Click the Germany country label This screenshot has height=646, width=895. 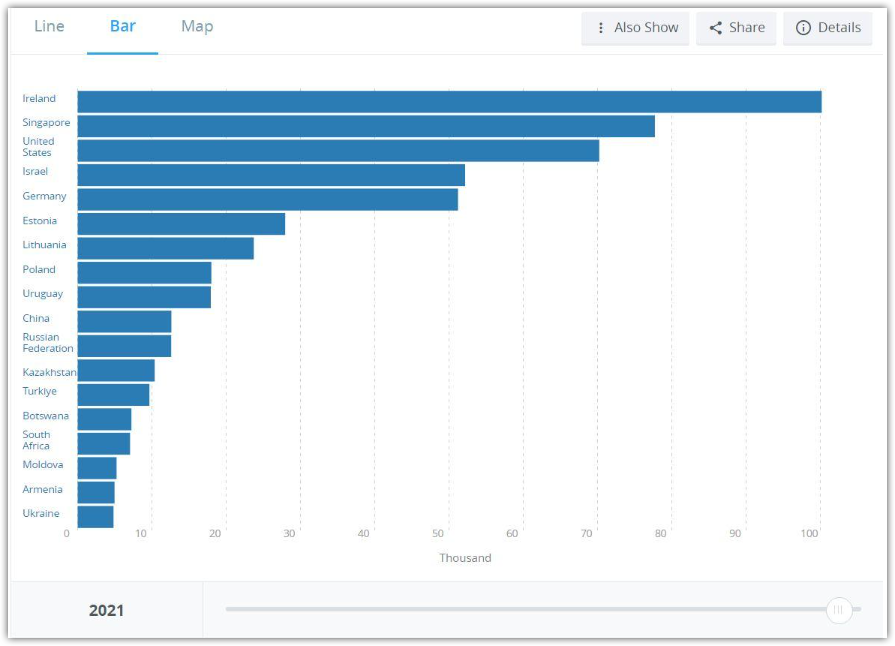tap(44, 196)
